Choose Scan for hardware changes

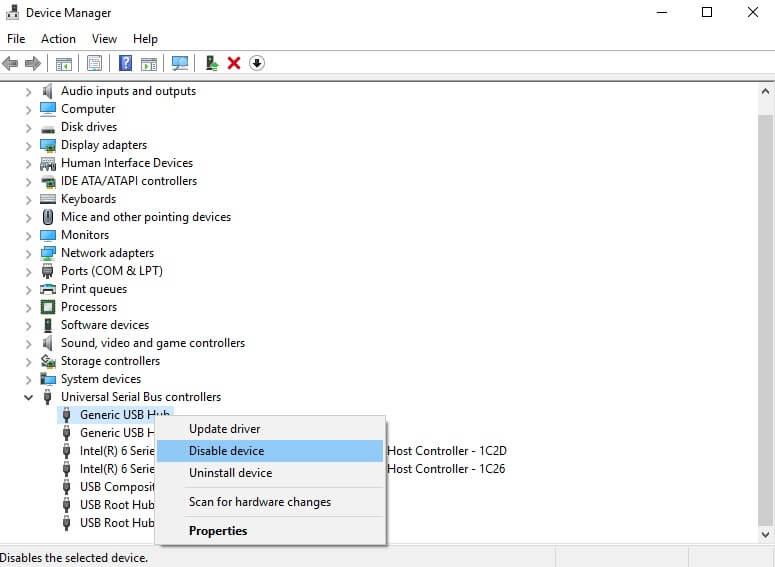(270, 502)
